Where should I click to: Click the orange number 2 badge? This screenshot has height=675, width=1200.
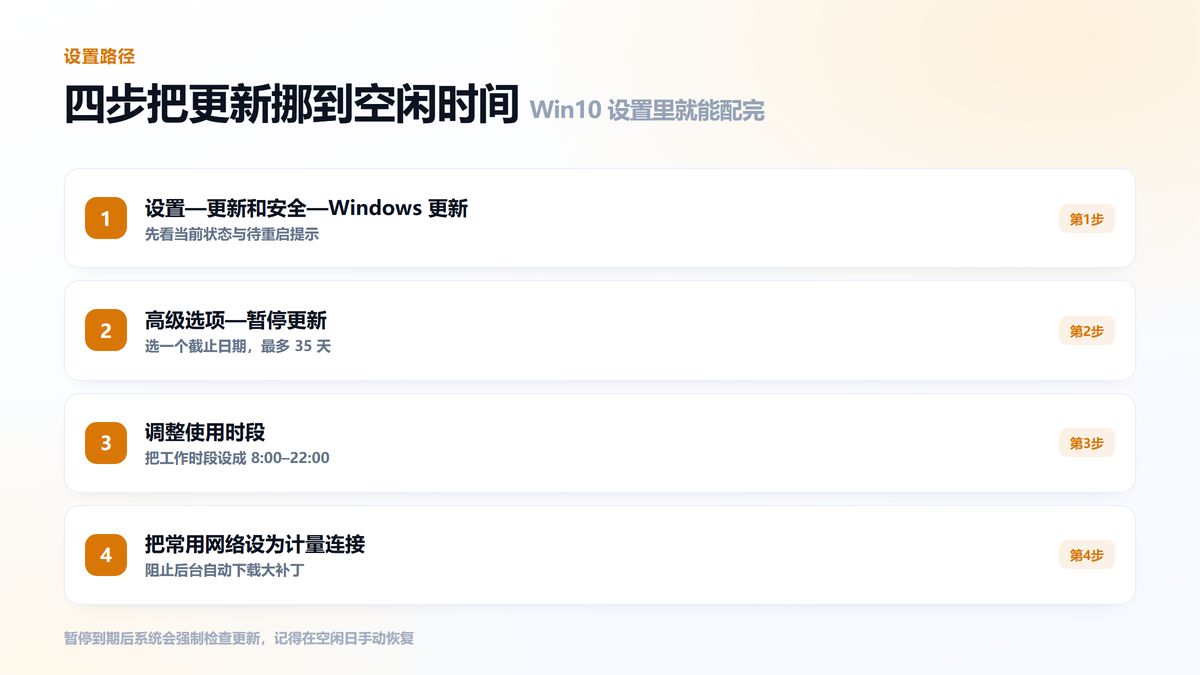106,330
